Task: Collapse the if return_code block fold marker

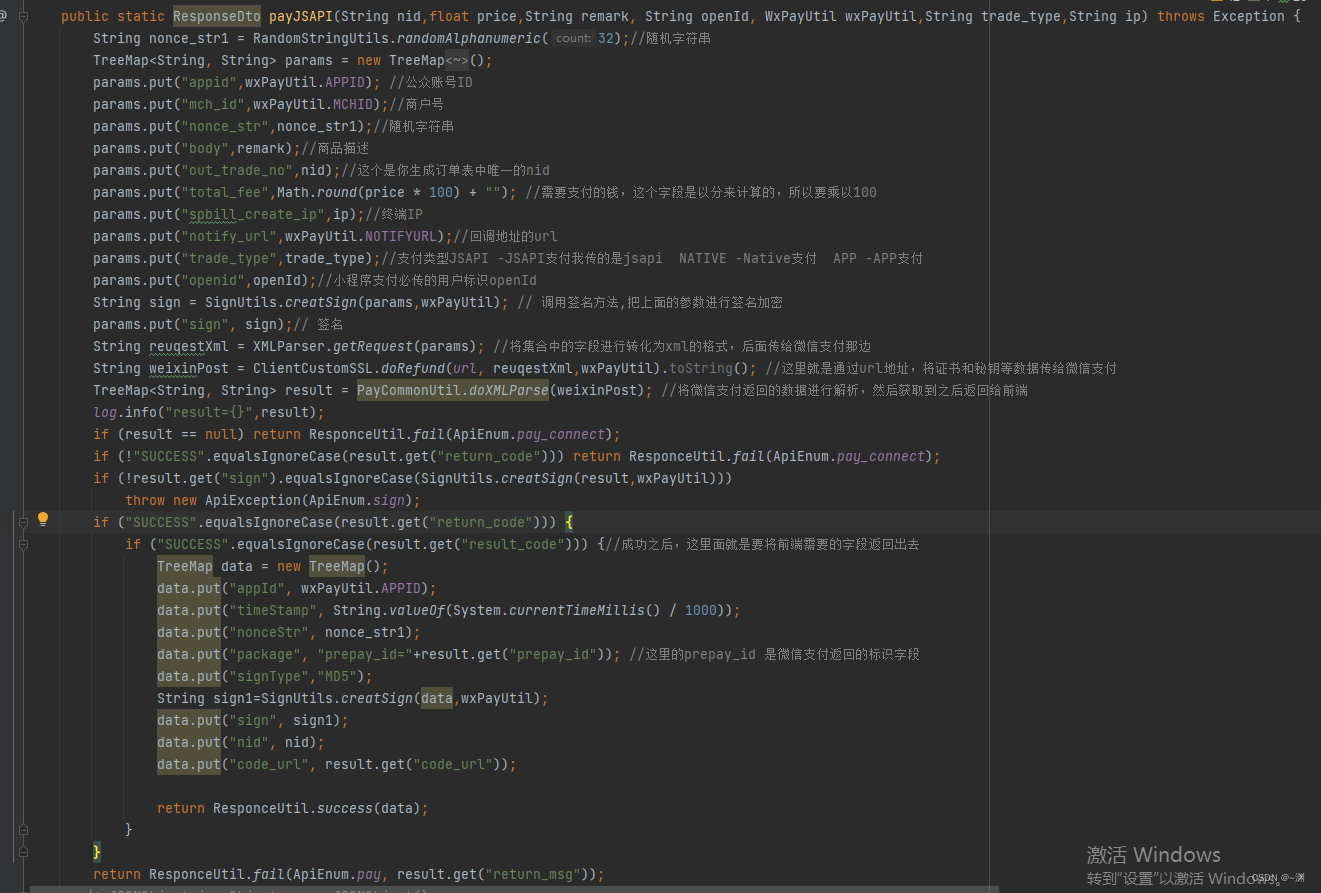Action: 23,523
